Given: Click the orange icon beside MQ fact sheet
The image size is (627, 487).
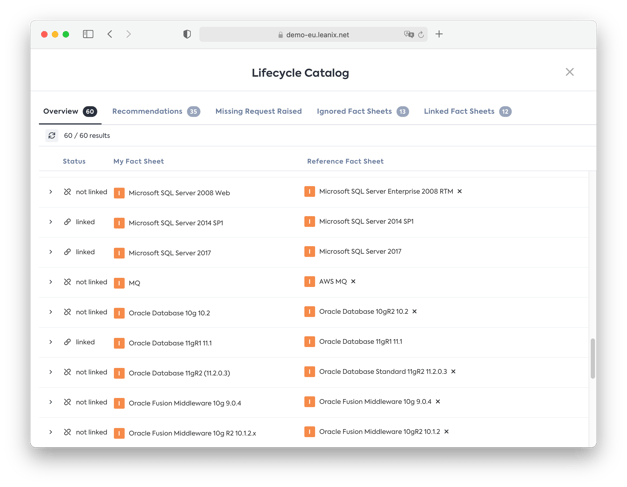Looking at the screenshot, I should click(119, 283).
